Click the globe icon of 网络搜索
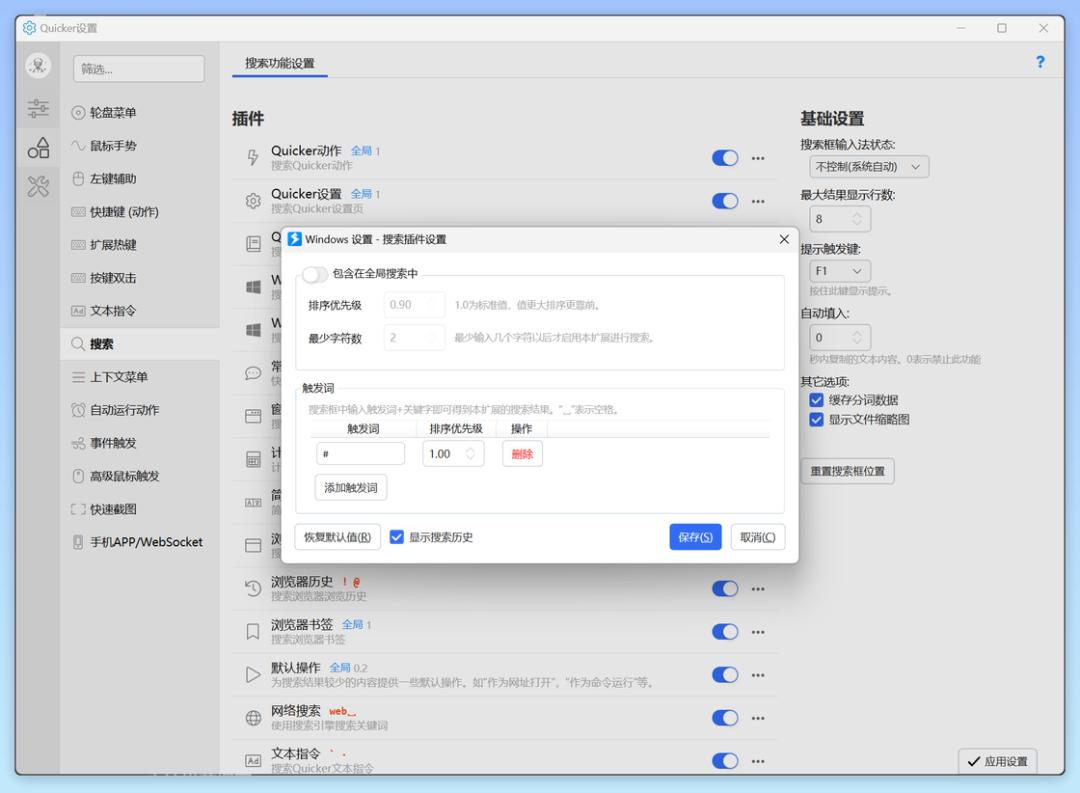This screenshot has height=793, width=1080. (x=253, y=718)
